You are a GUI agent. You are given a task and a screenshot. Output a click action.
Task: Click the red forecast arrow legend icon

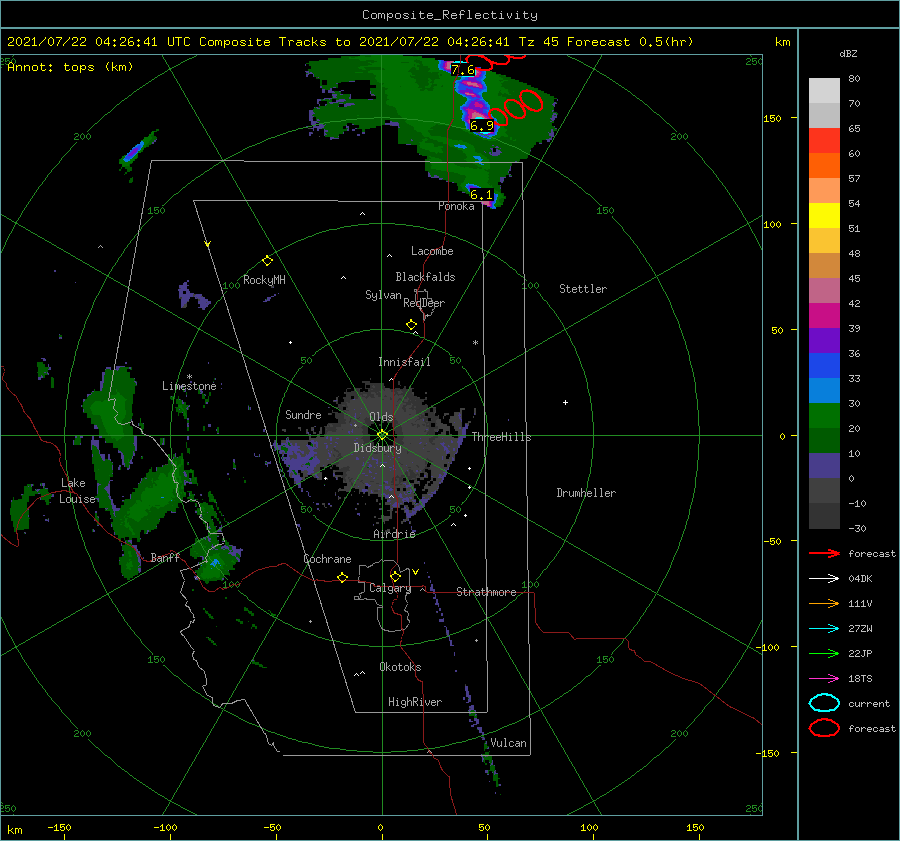click(x=824, y=553)
